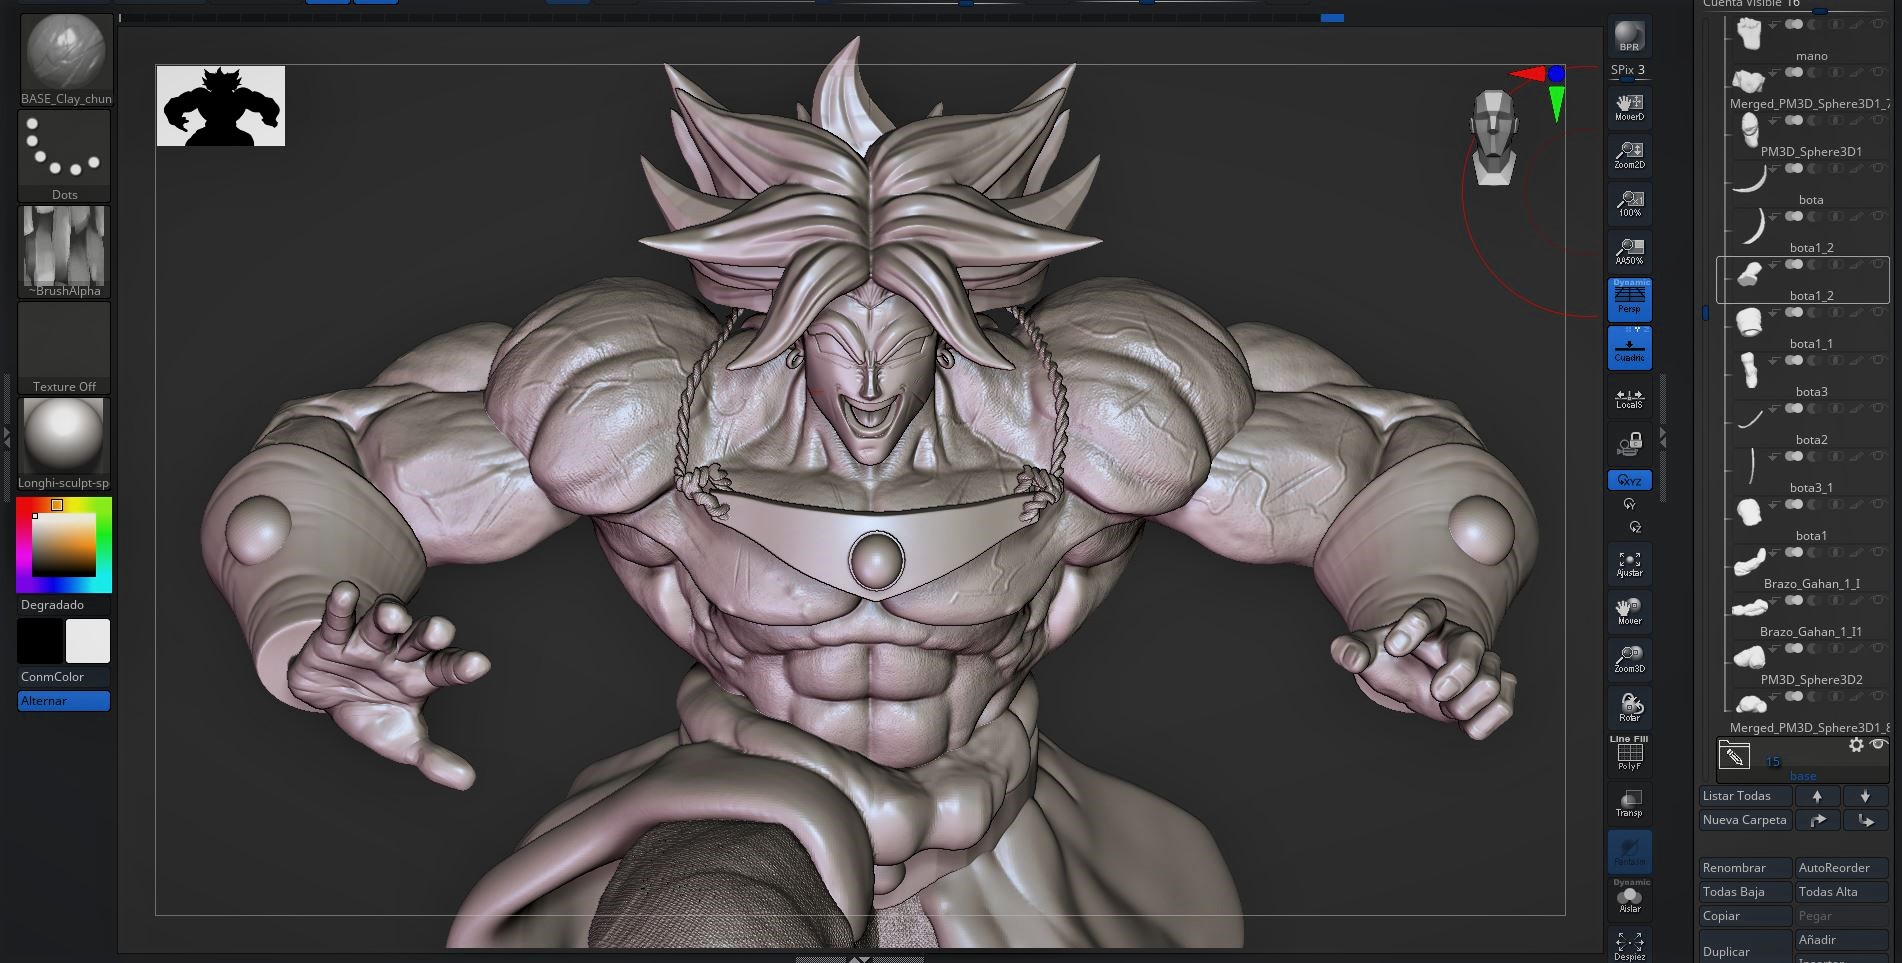Move the subtool up with the up arrow
The image size is (1902, 963).
[1817, 796]
